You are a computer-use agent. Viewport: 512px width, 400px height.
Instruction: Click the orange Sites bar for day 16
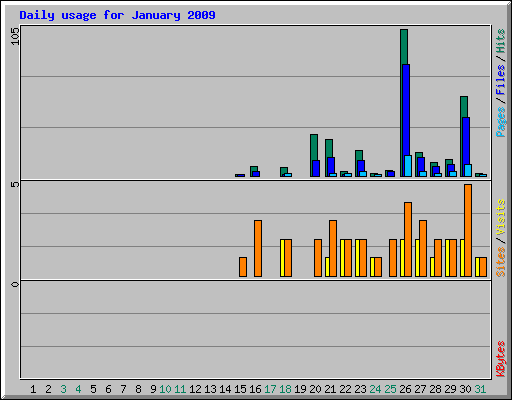258,248
